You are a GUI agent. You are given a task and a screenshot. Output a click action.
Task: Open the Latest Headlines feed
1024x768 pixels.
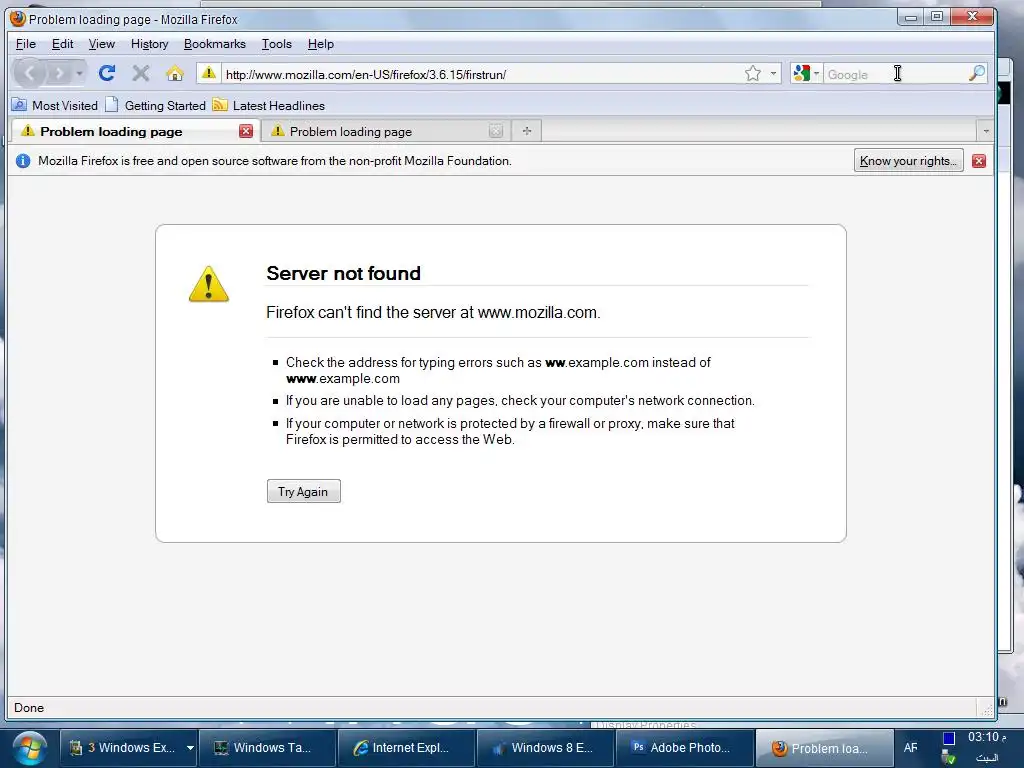[268, 105]
